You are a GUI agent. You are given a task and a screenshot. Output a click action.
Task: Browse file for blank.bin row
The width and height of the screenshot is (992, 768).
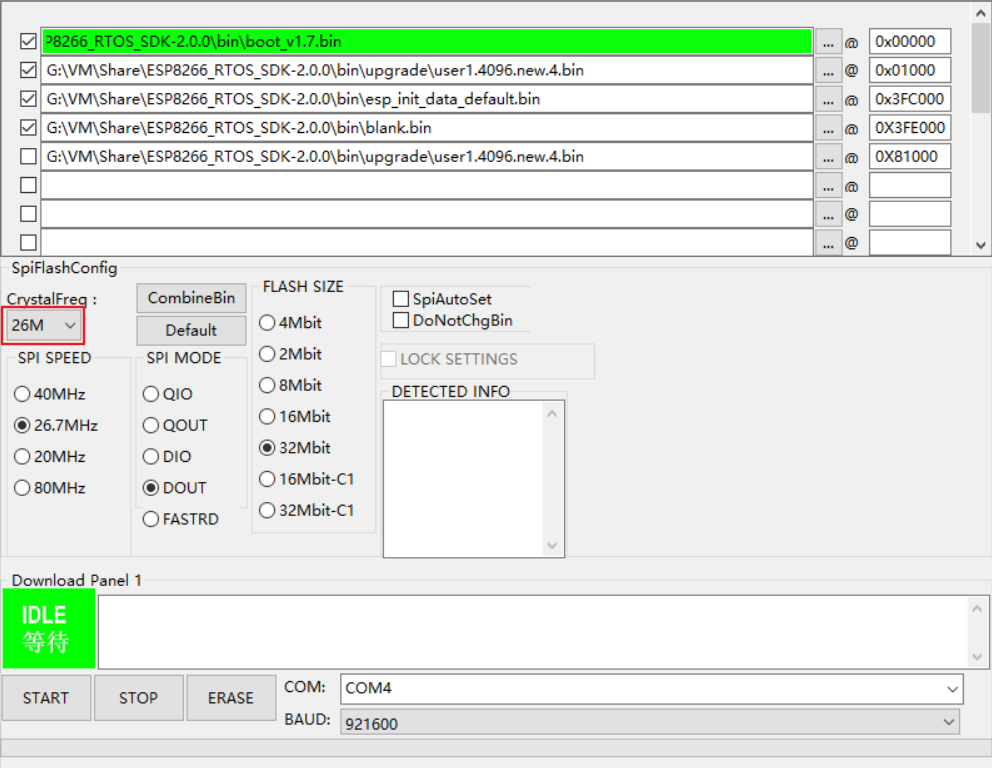[828, 128]
